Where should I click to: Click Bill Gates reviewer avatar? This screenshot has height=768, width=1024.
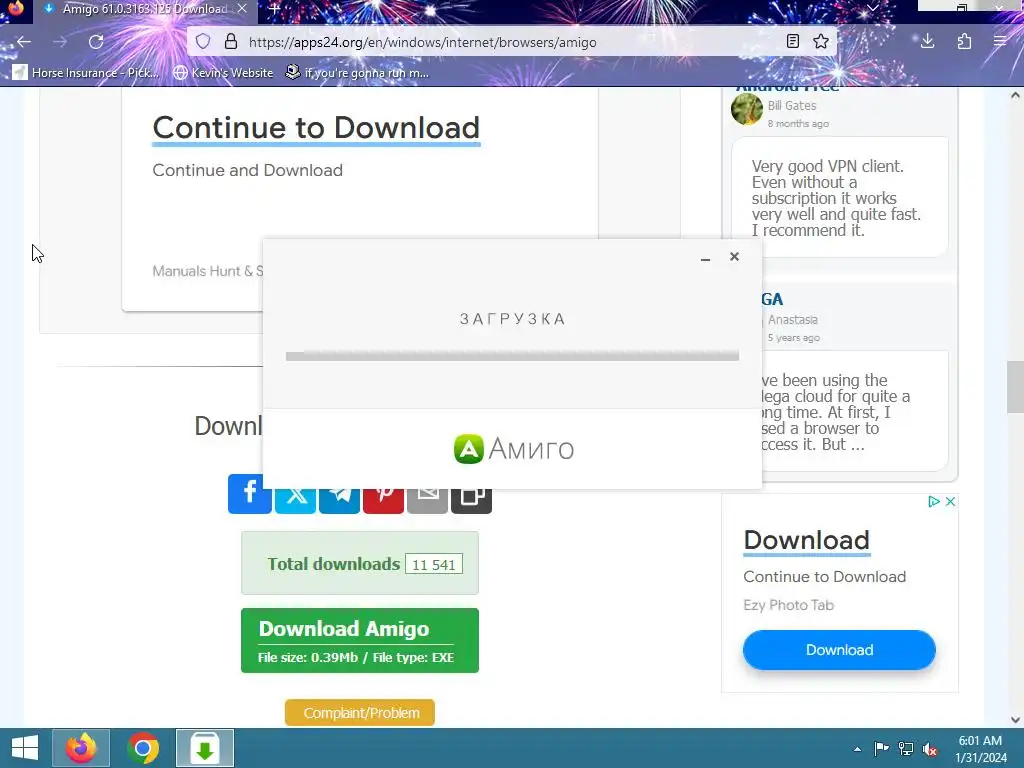pos(746,109)
